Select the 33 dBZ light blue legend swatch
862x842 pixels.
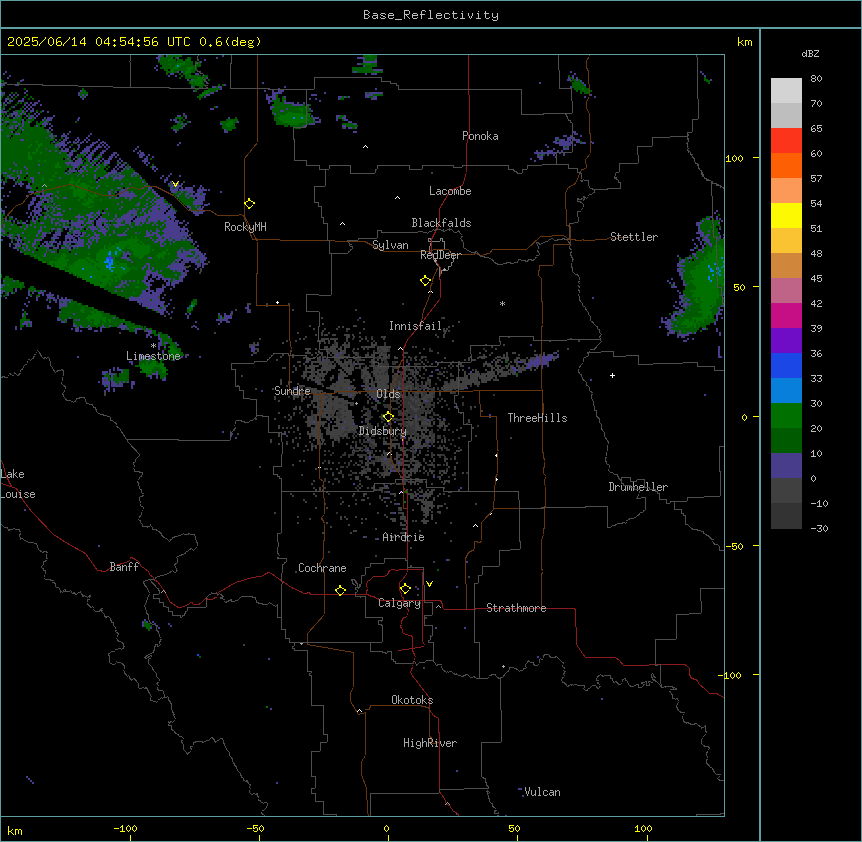coord(786,390)
